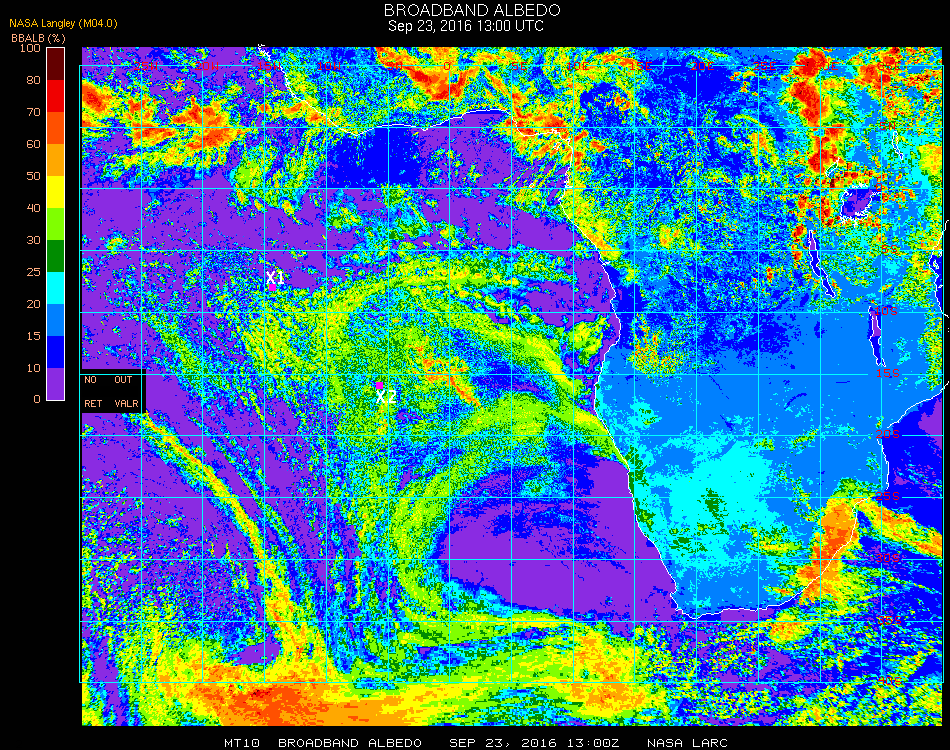Click the legend value '25'
Viewport: 950px width, 750px height.
click(33, 272)
